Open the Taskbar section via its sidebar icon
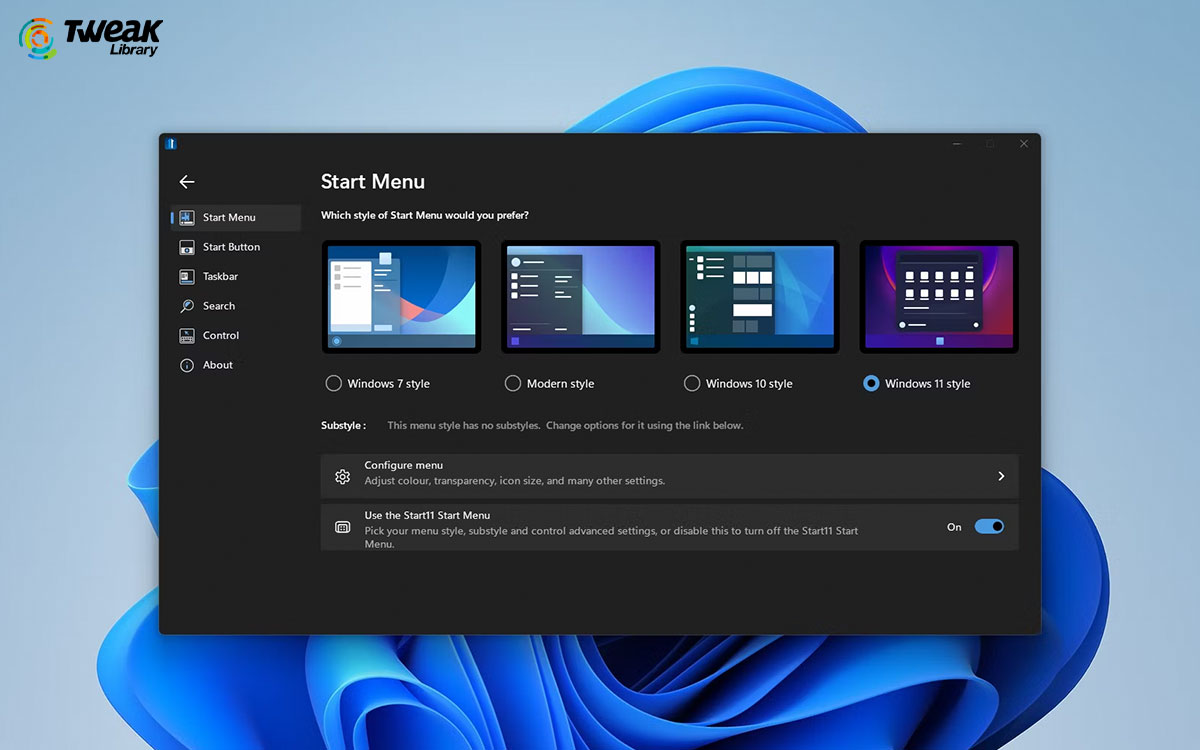The image size is (1200, 750). point(188,276)
